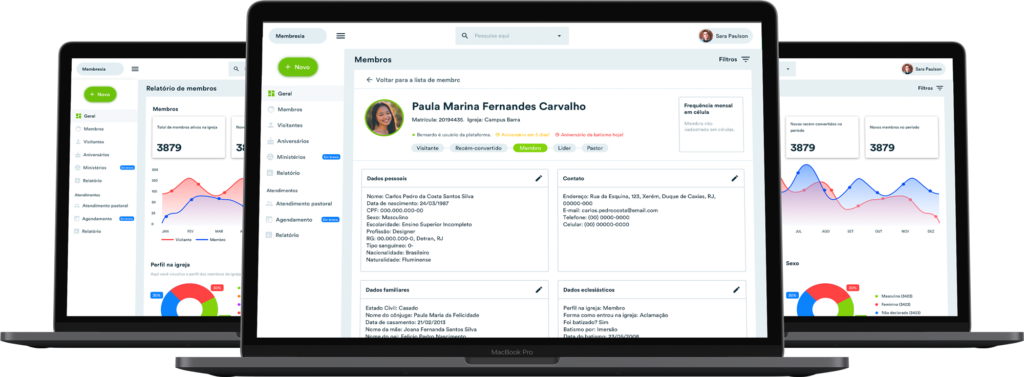This screenshot has width=1024, height=377.
Task: Edit the Contato card with pencil icon
Action: point(735,178)
